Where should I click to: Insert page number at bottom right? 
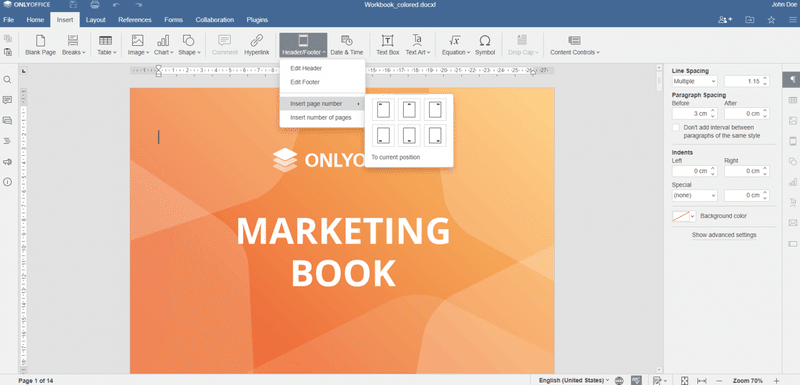click(435, 136)
